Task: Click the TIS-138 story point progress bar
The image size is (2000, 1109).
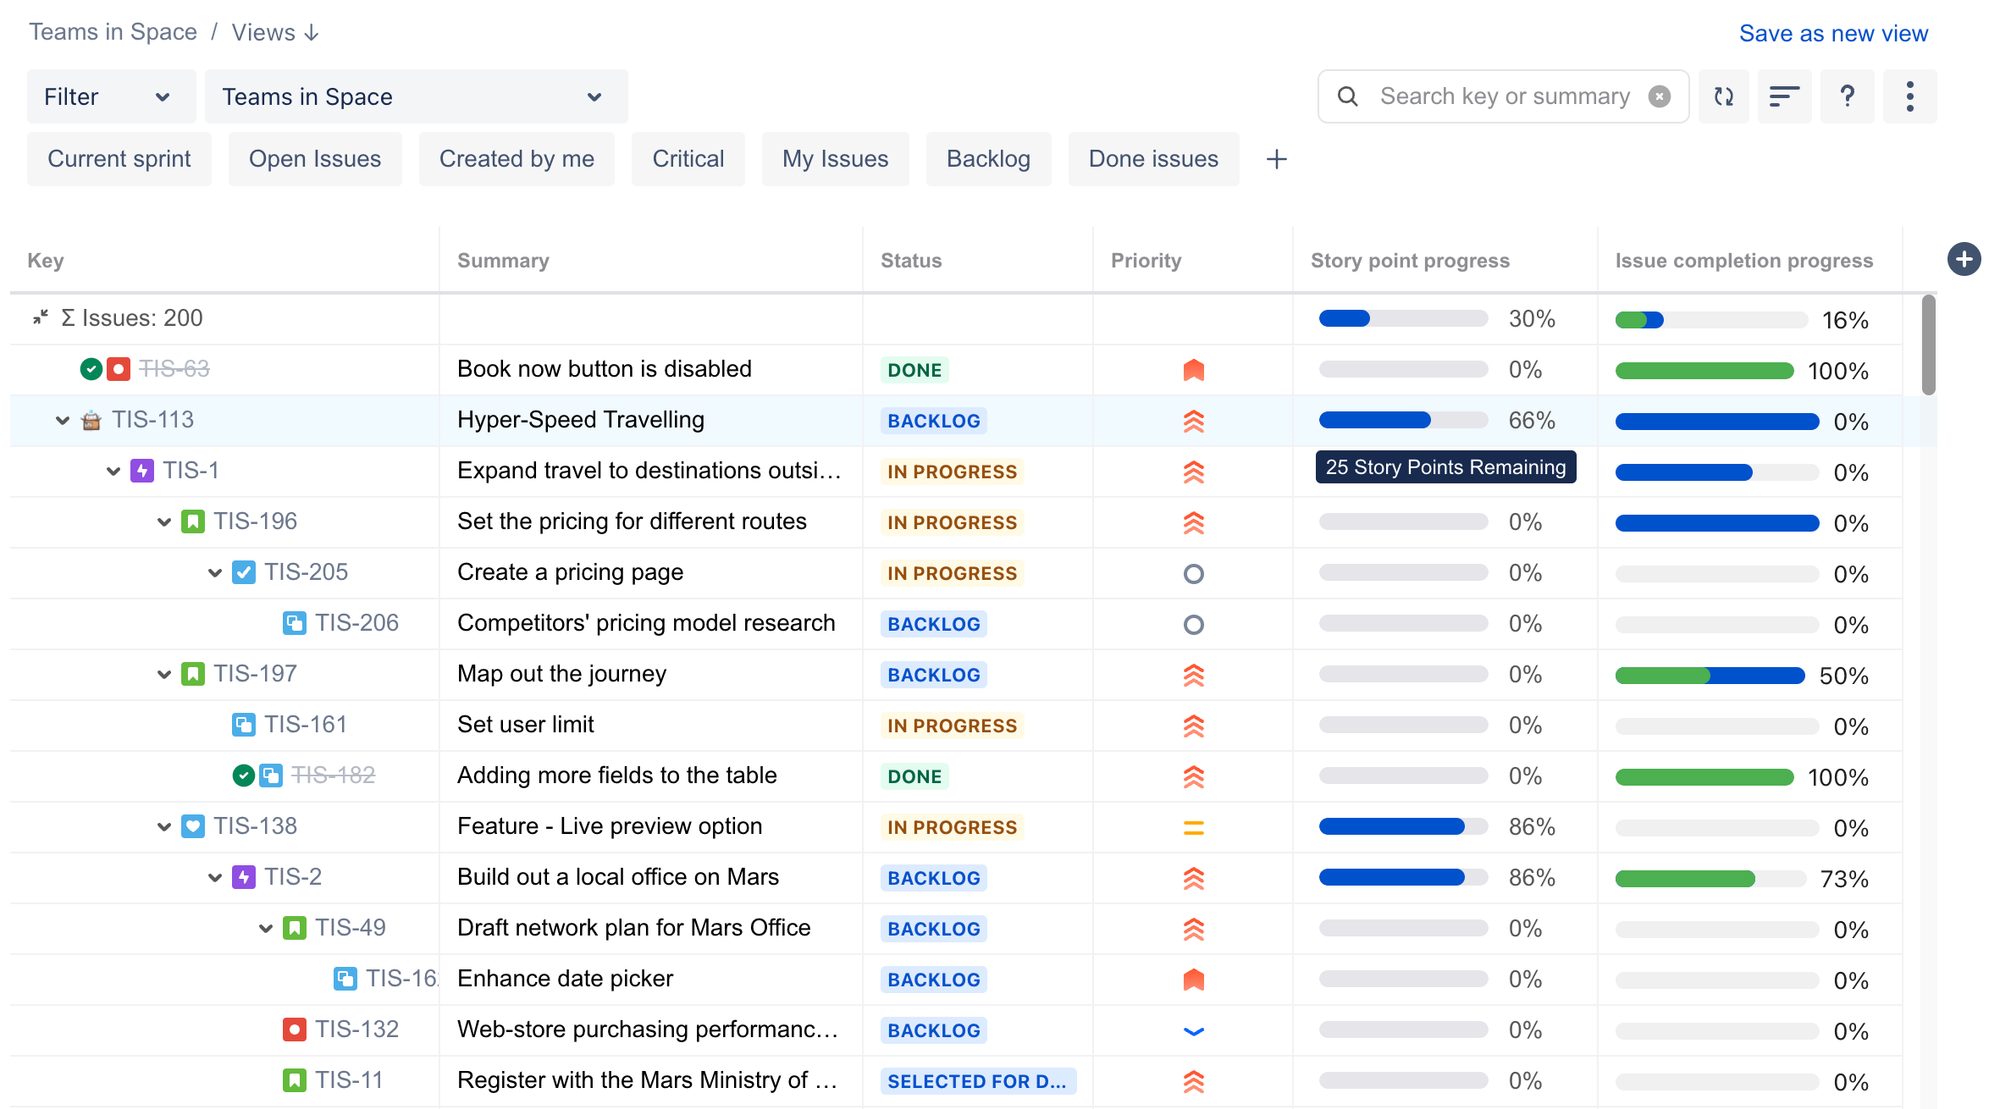Action: click(x=1402, y=827)
